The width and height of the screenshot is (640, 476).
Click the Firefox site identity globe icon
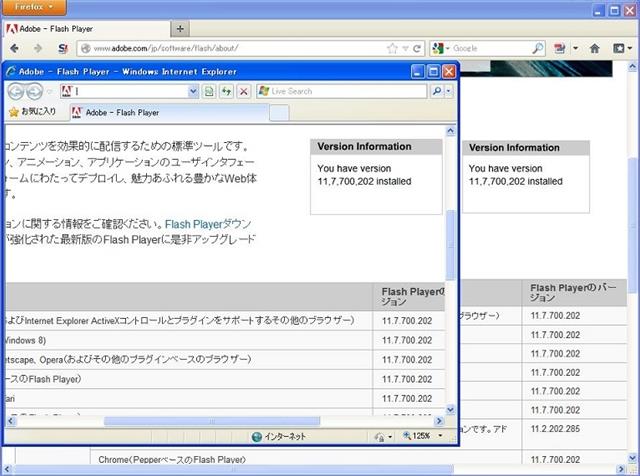pyautogui.click(x=85, y=49)
